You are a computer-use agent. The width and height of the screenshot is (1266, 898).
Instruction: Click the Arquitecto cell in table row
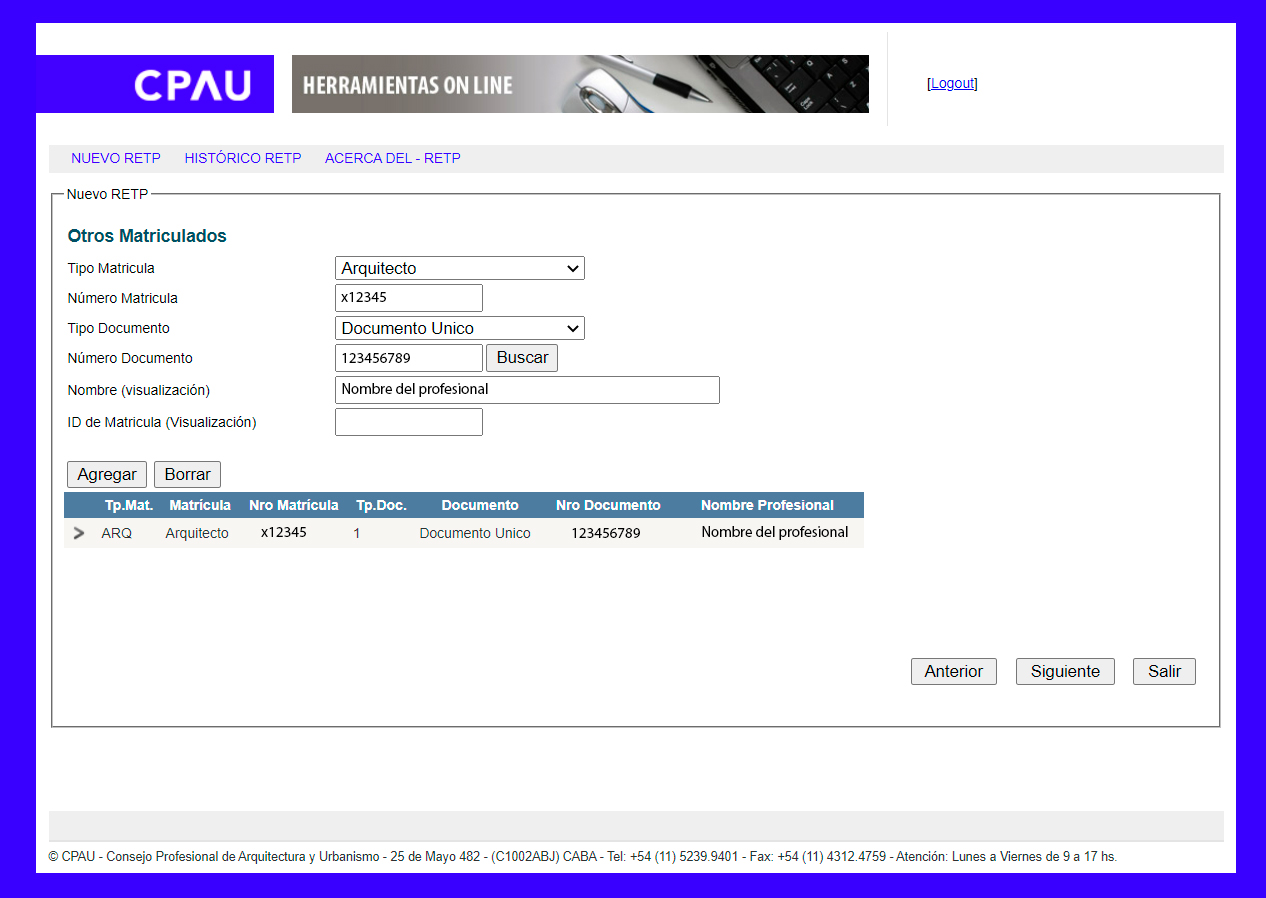tap(197, 533)
